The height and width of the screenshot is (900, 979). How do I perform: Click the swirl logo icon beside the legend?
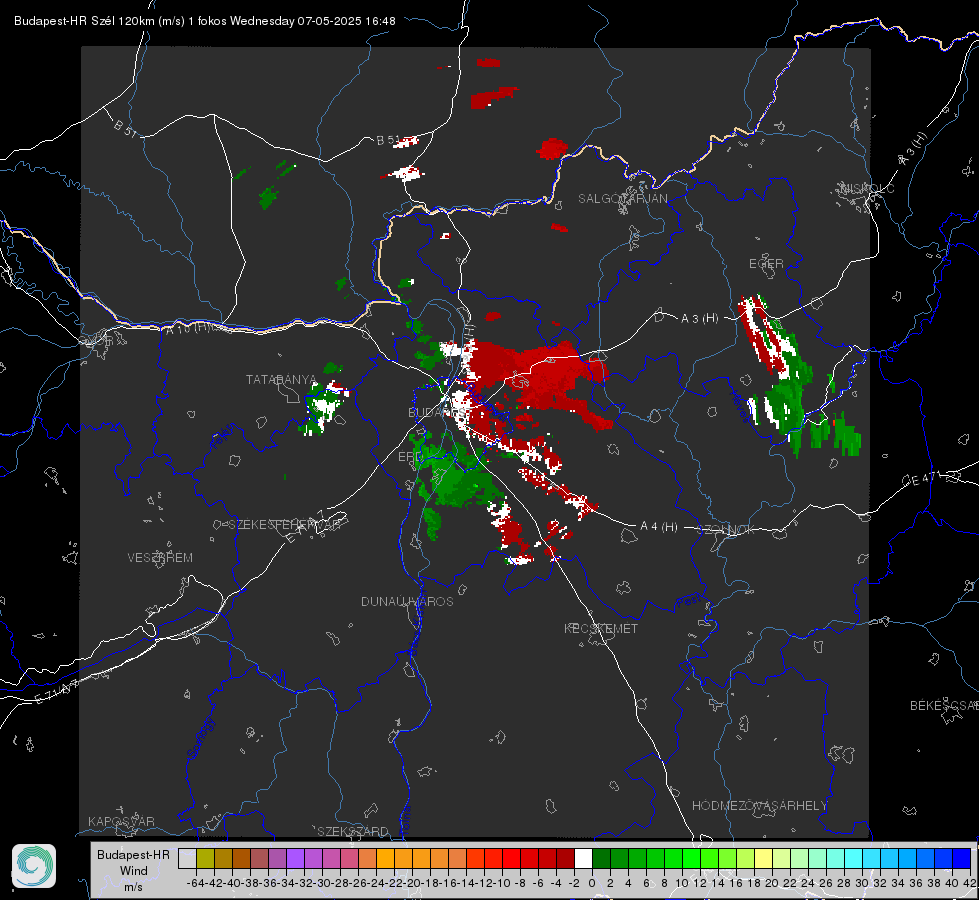(34, 866)
